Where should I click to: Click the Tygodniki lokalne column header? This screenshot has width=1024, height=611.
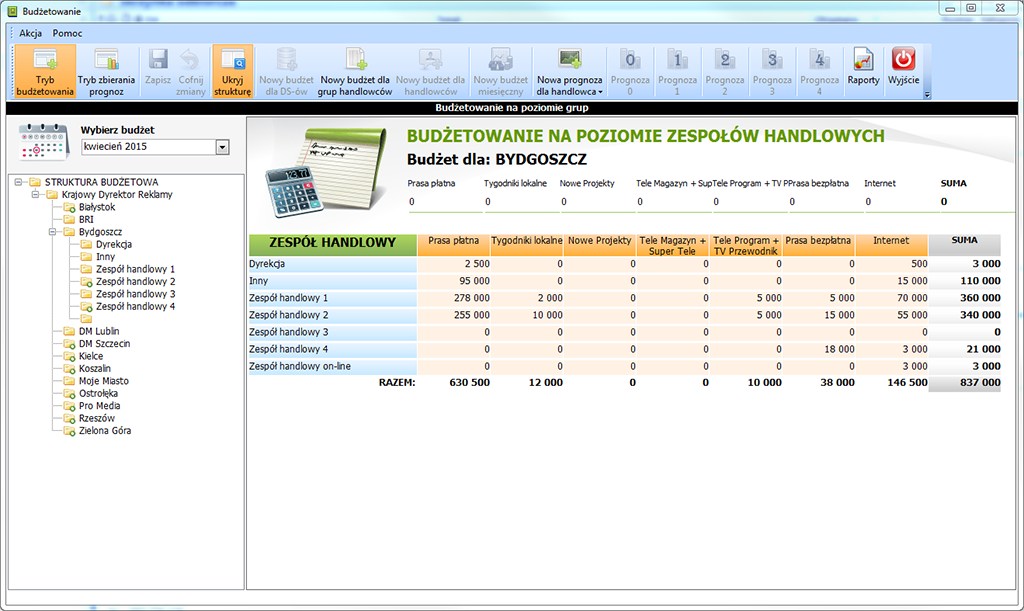pyautogui.click(x=526, y=245)
